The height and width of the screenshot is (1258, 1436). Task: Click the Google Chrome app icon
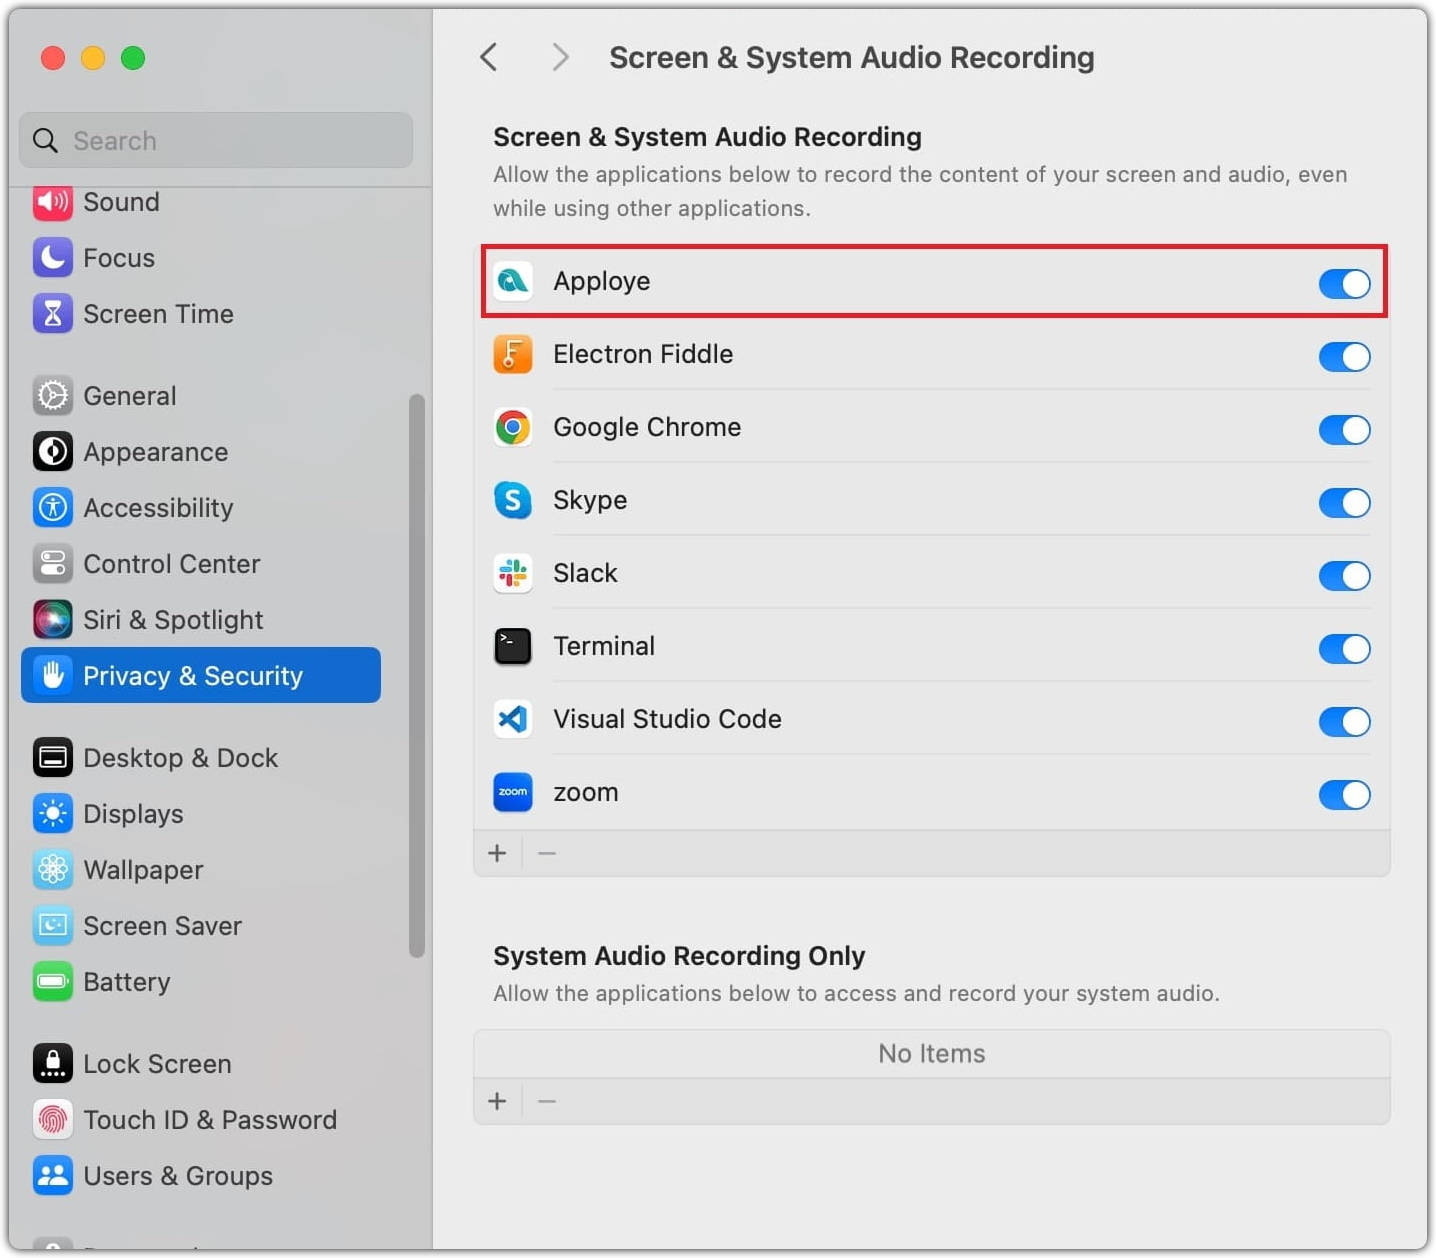[x=513, y=428]
